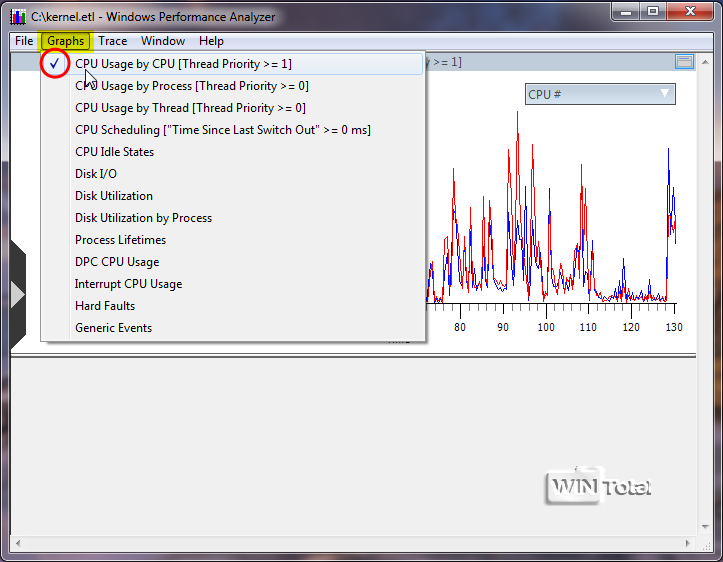The width and height of the screenshot is (723, 562).
Task: Click the vertical scrollbar up arrow
Action: (705, 62)
